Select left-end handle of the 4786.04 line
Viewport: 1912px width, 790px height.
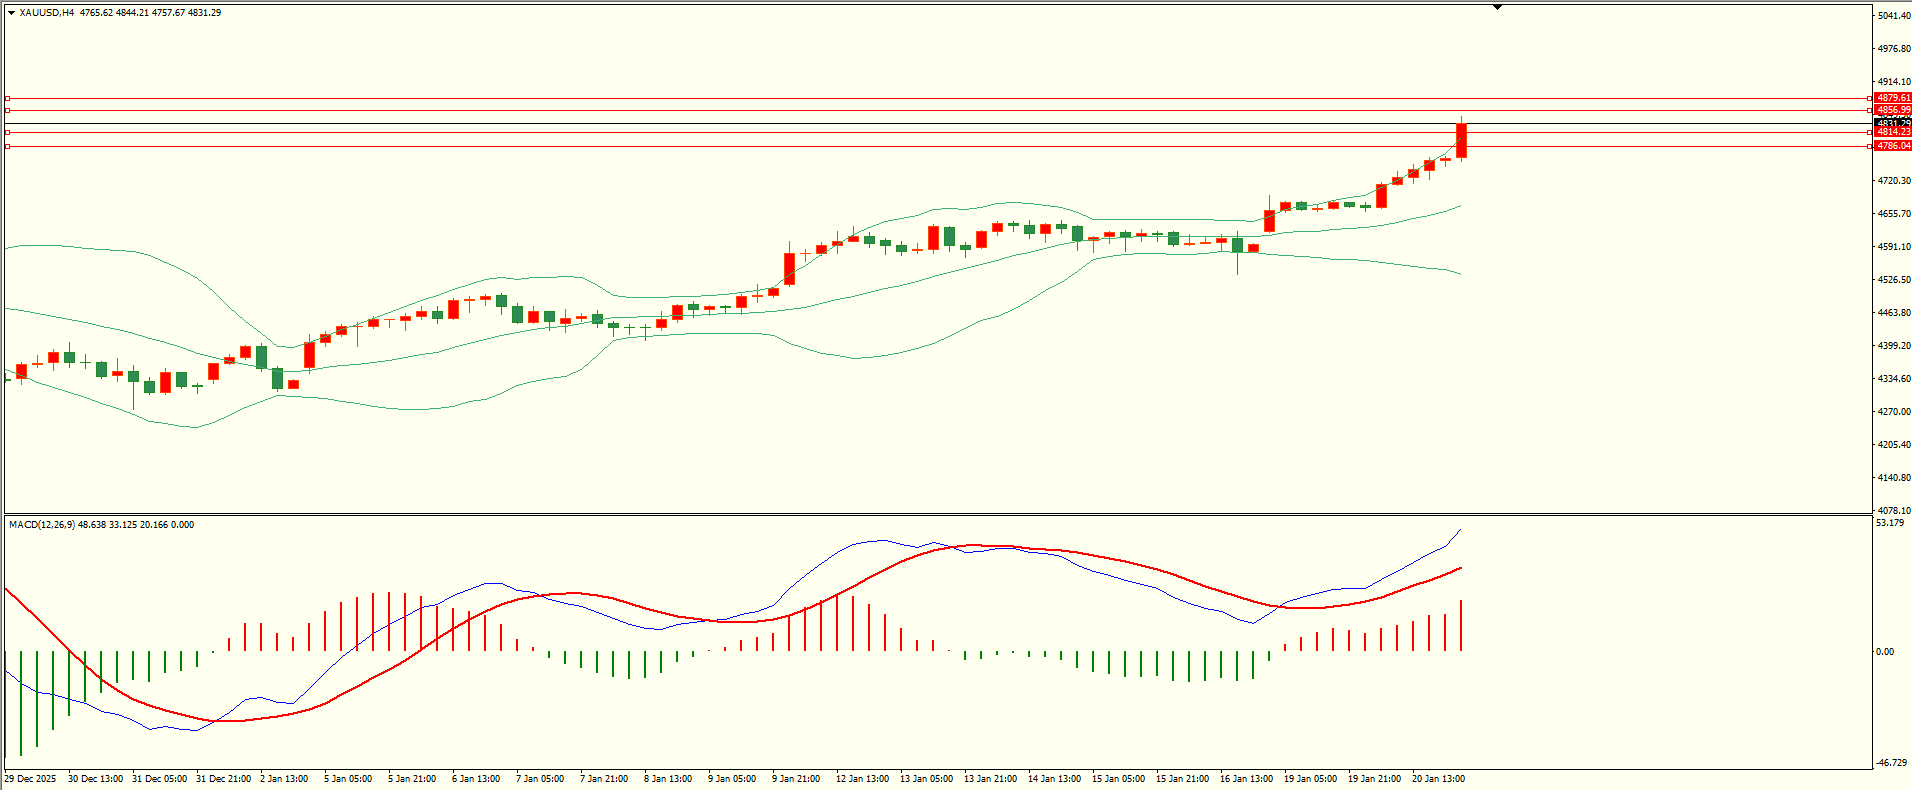(x=7, y=146)
